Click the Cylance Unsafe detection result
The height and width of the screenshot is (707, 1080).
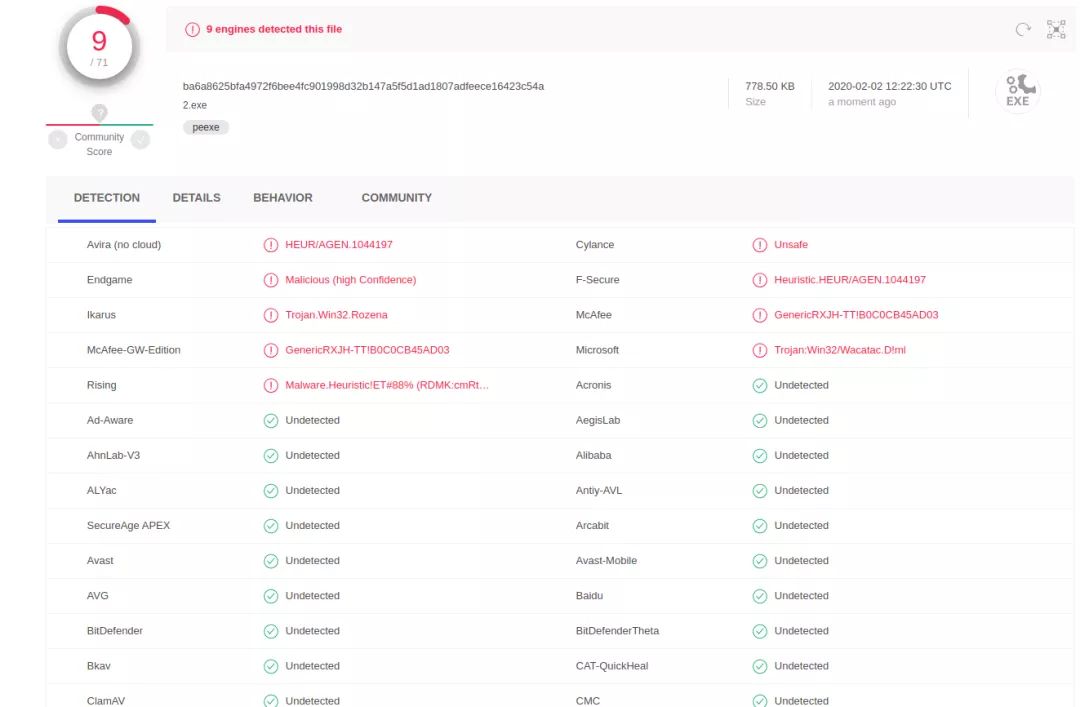(x=790, y=245)
